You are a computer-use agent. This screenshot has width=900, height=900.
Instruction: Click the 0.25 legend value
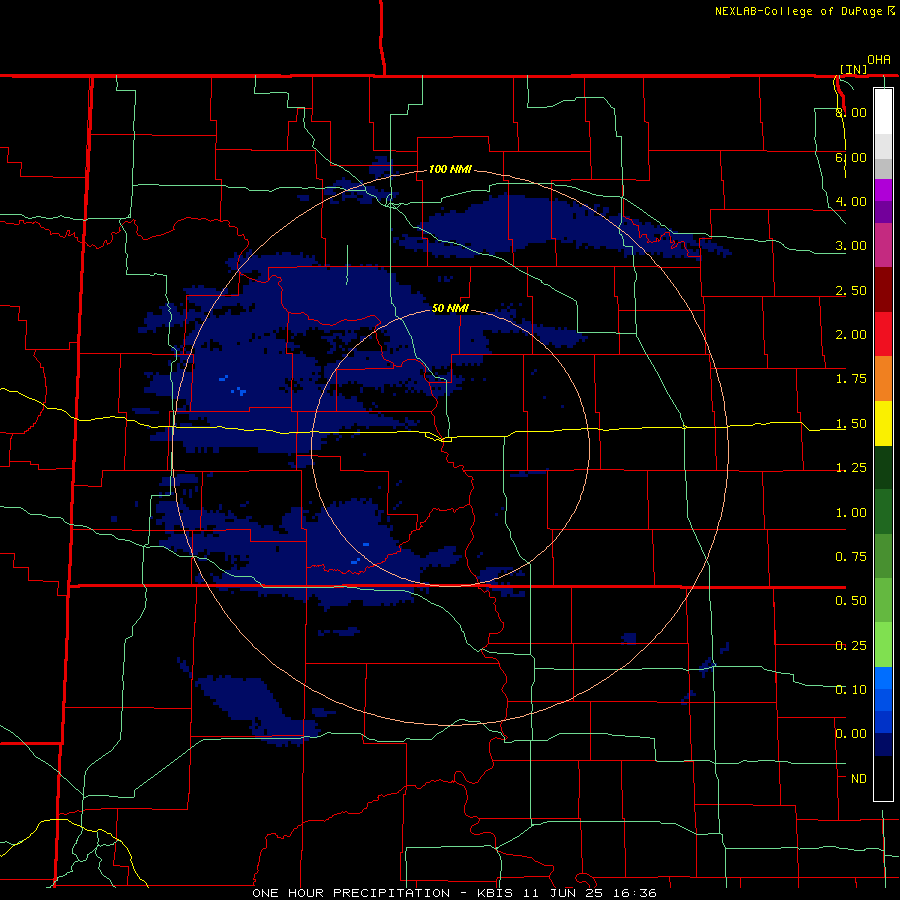[x=851, y=646]
